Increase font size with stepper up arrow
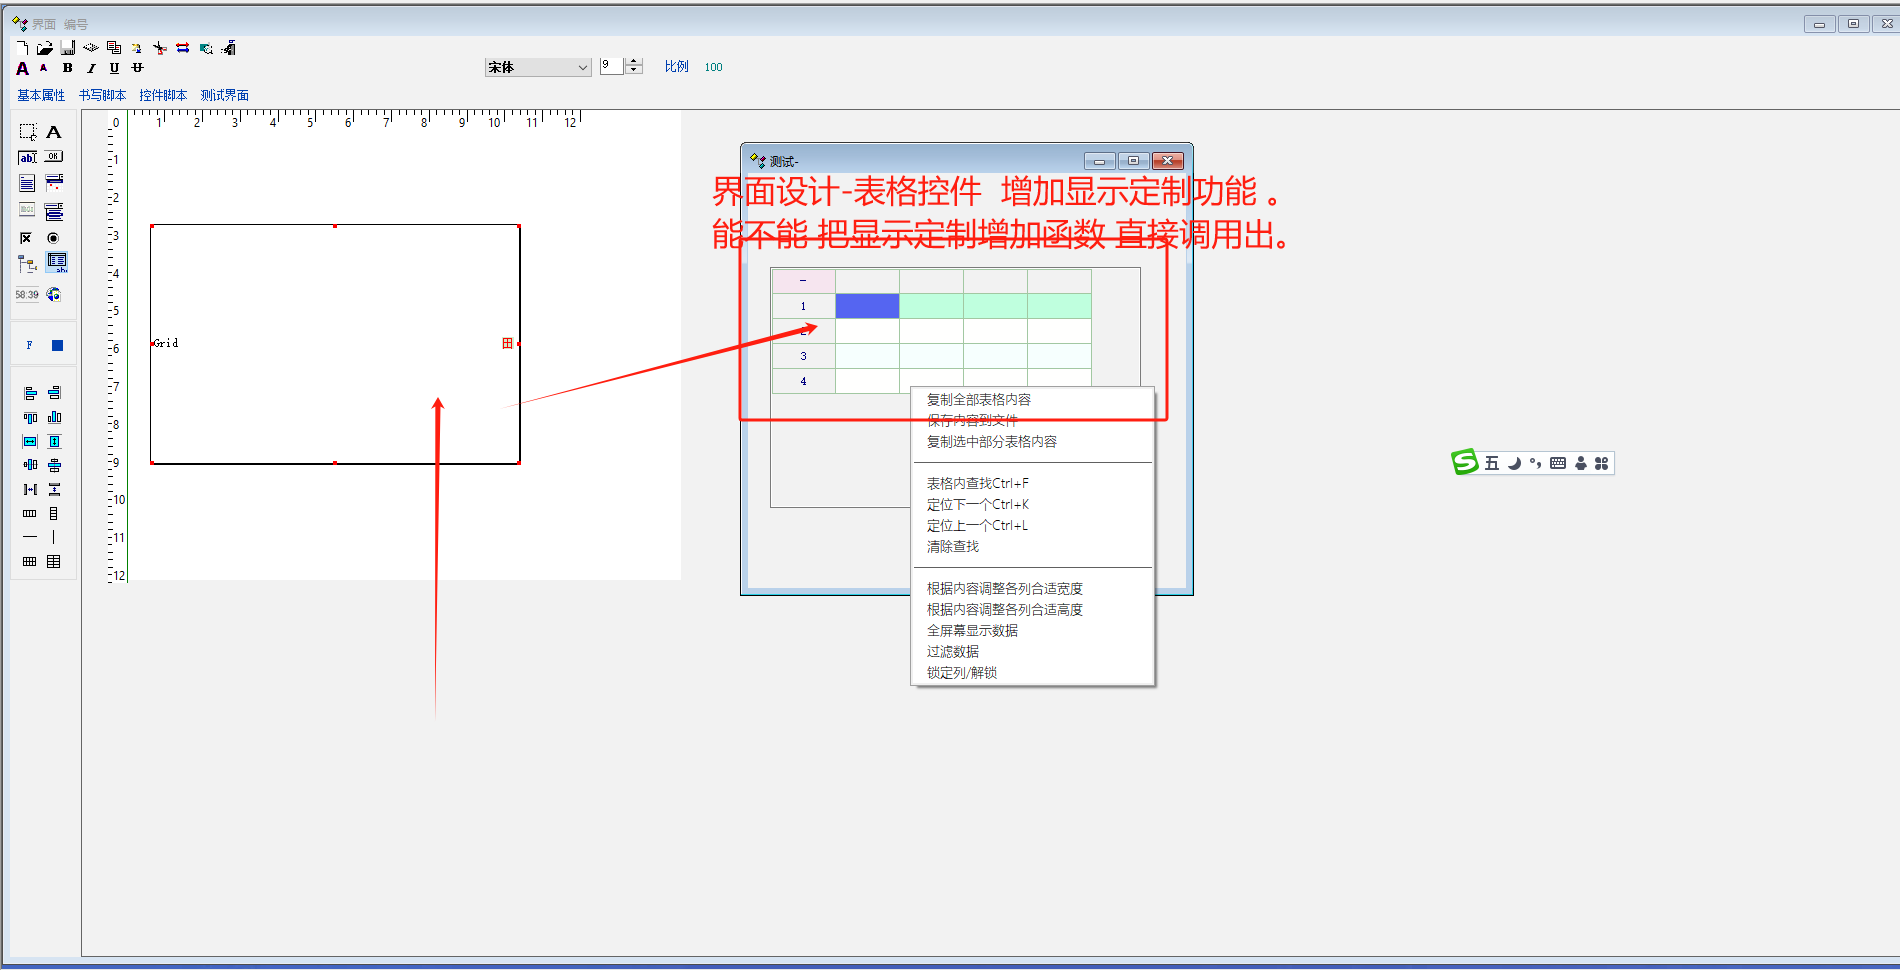The image size is (1900, 971). [x=634, y=62]
